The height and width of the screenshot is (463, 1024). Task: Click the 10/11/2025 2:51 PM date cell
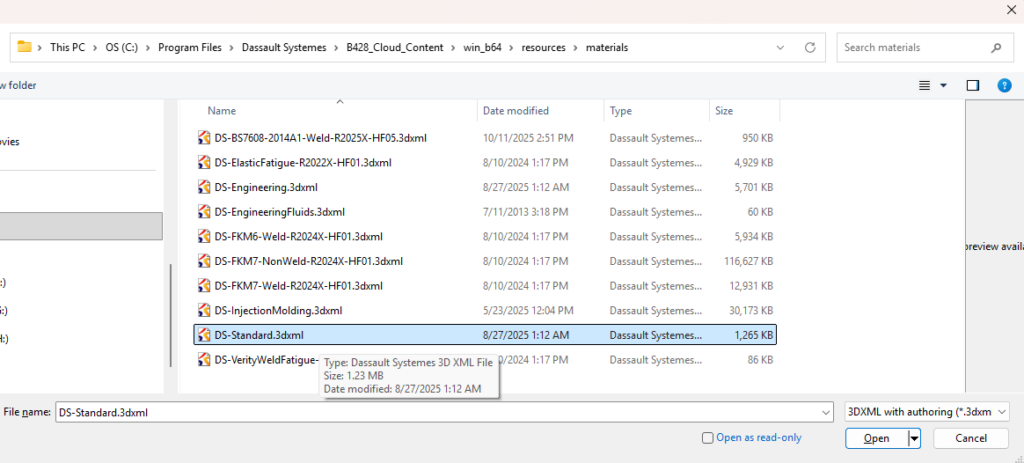(x=528, y=138)
